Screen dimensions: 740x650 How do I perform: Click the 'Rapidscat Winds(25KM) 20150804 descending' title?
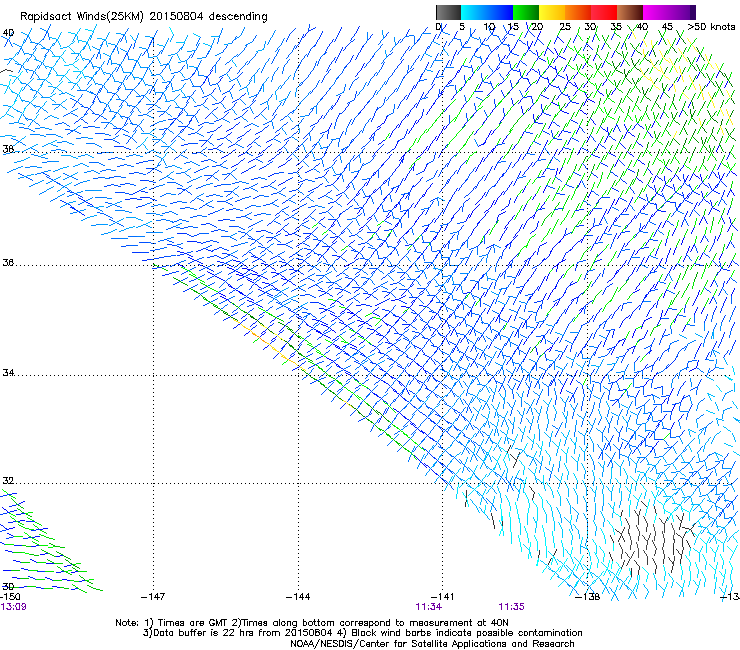[x=143, y=17]
